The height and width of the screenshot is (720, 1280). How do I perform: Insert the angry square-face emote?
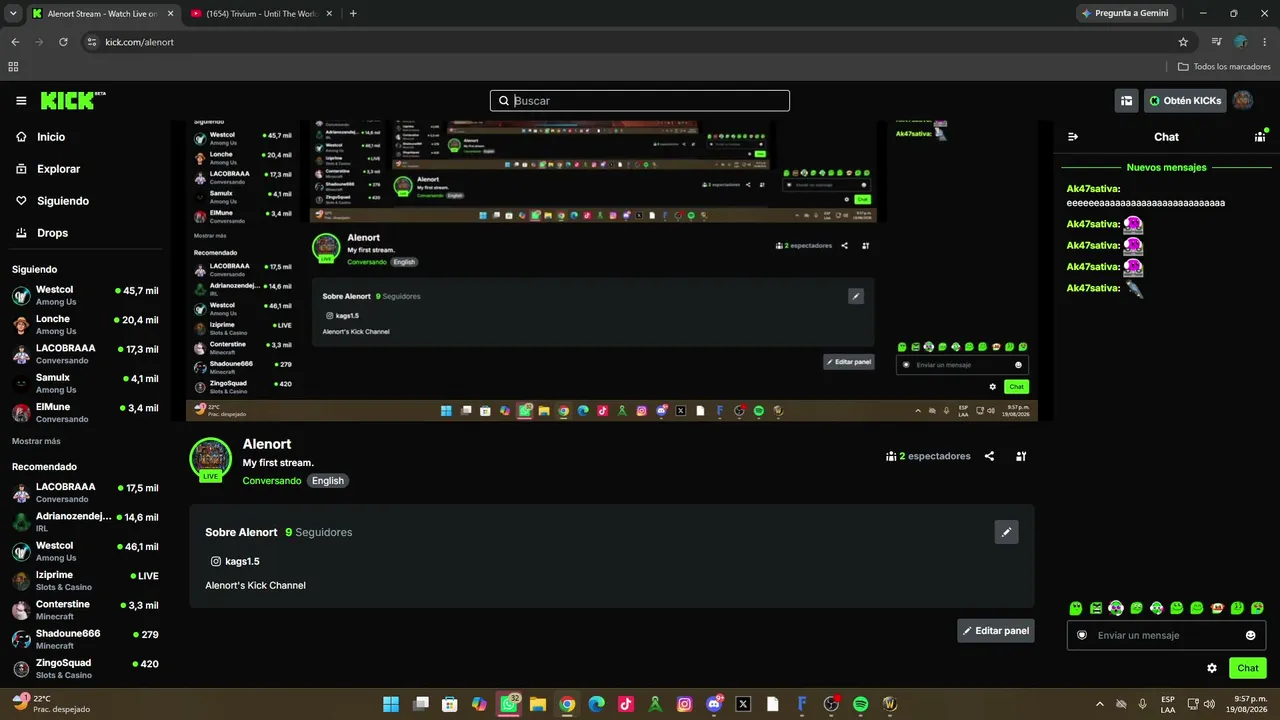pos(1096,608)
